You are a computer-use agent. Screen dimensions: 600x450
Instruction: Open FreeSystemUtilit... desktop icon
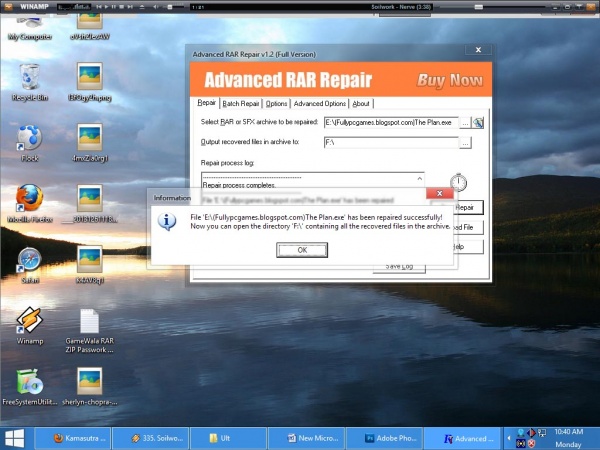coord(30,386)
